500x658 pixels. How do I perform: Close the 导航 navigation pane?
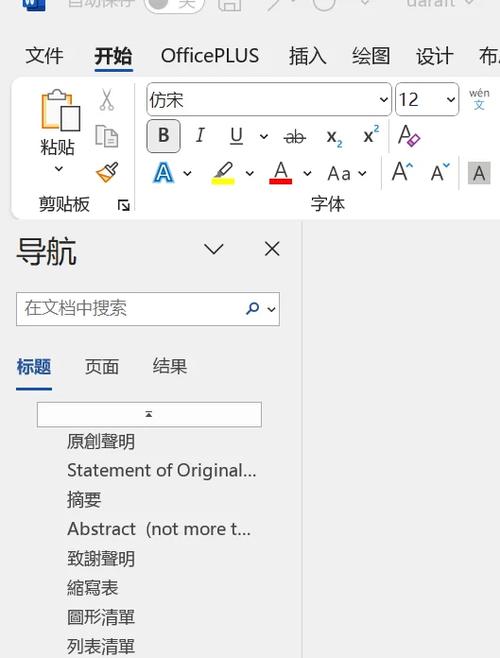tap(272, 249)
